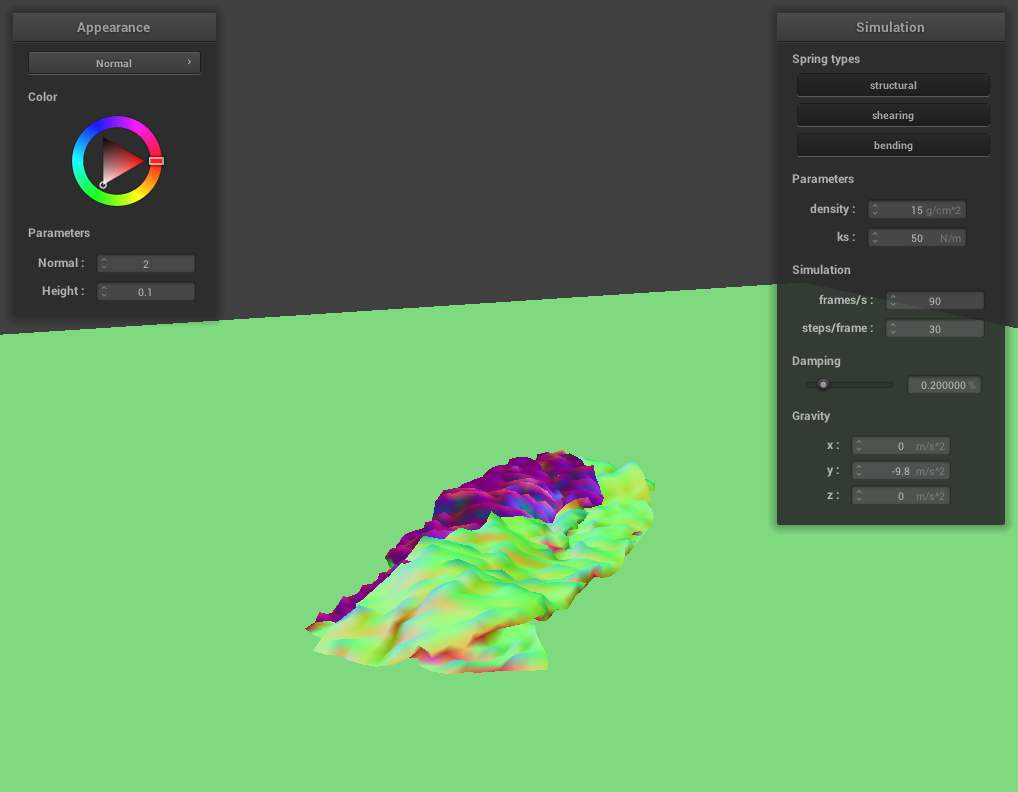Click the frames/s stepper arrows
Viewport: 1018px width, 792px height.
coord(893,301)
